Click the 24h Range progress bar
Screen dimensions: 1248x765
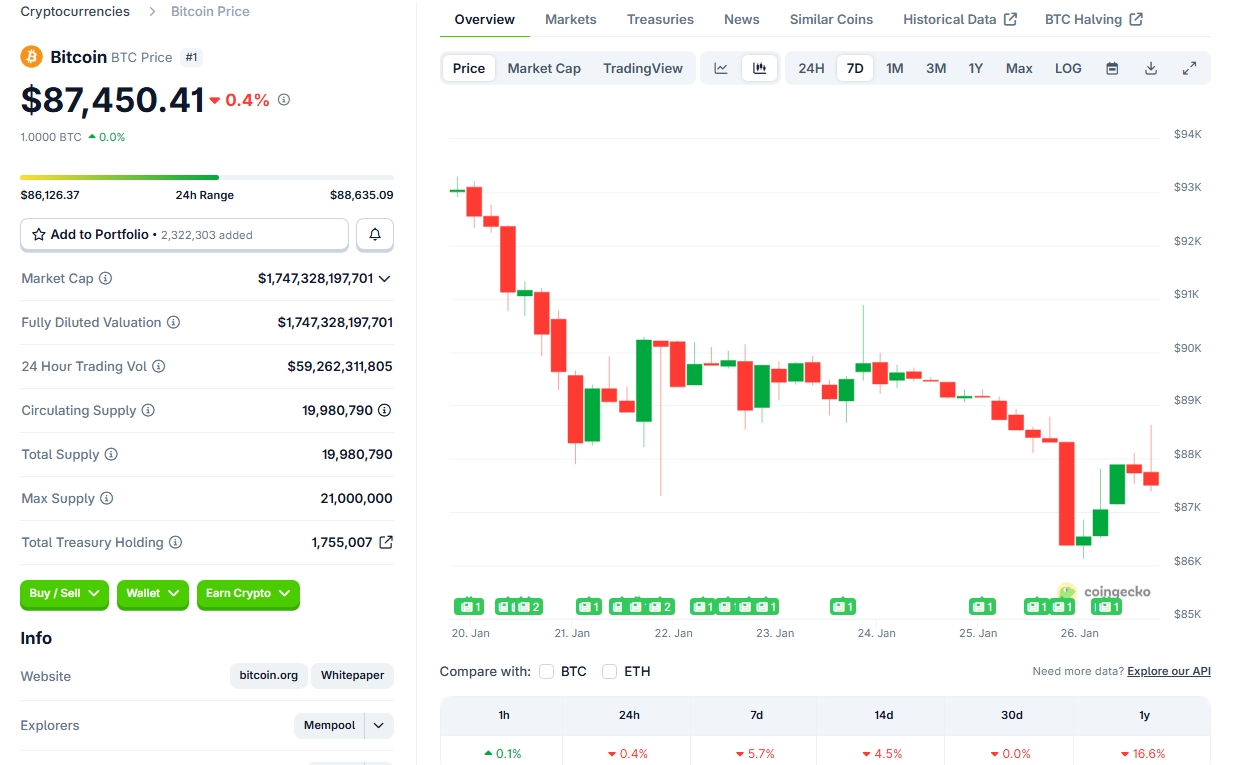(207, 177)
